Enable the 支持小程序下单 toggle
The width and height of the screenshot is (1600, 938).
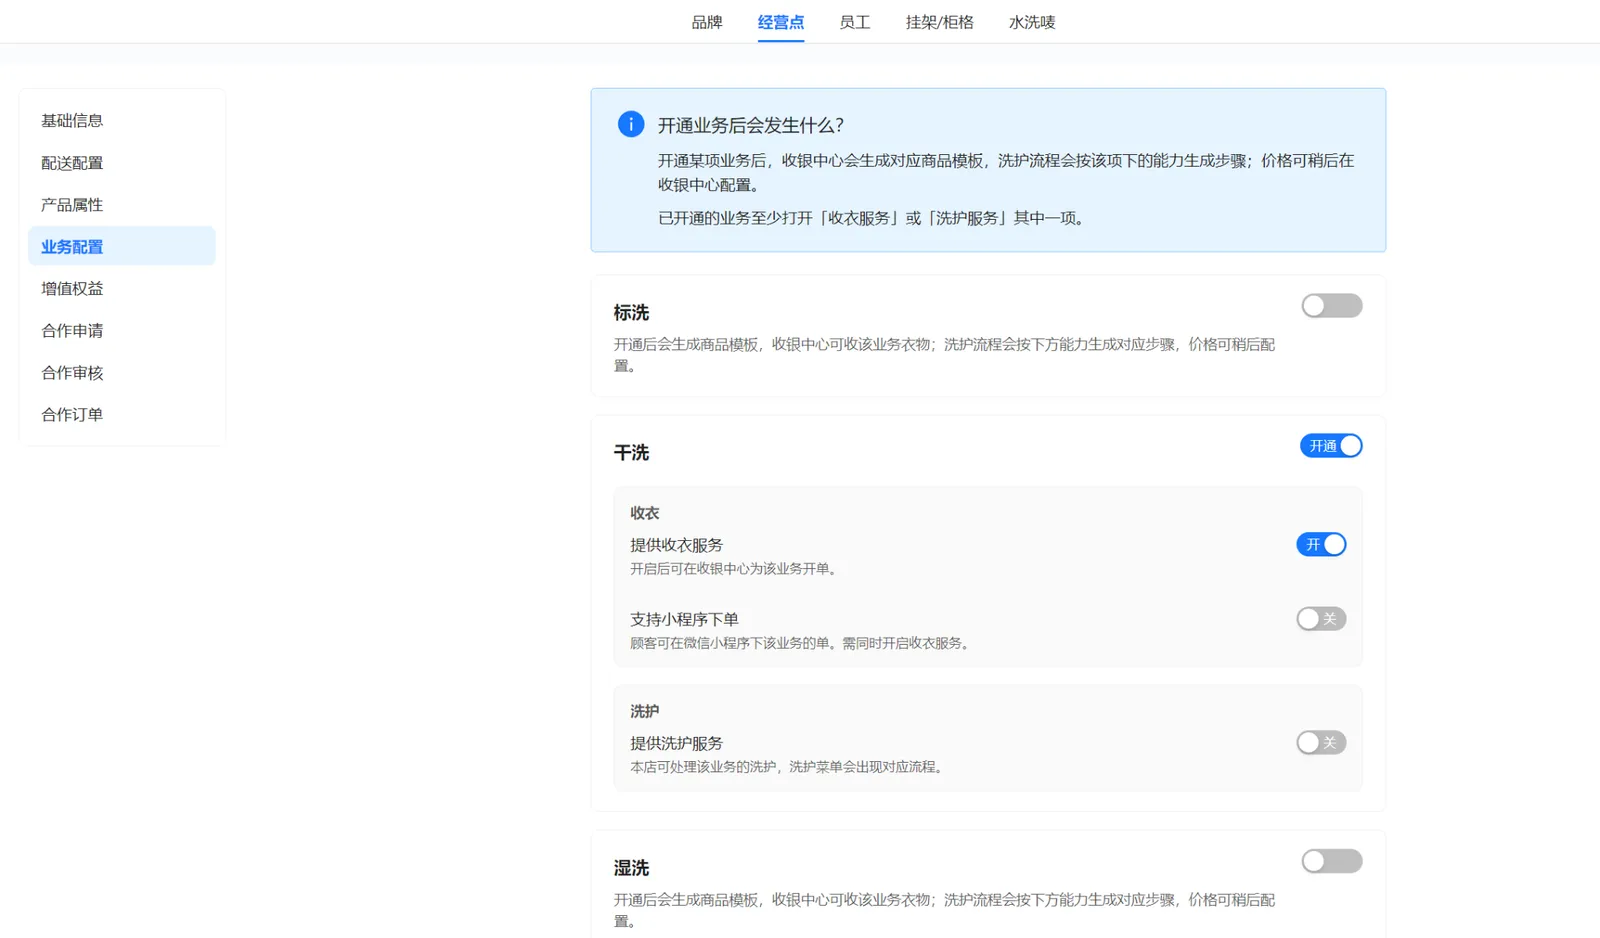1321,619
